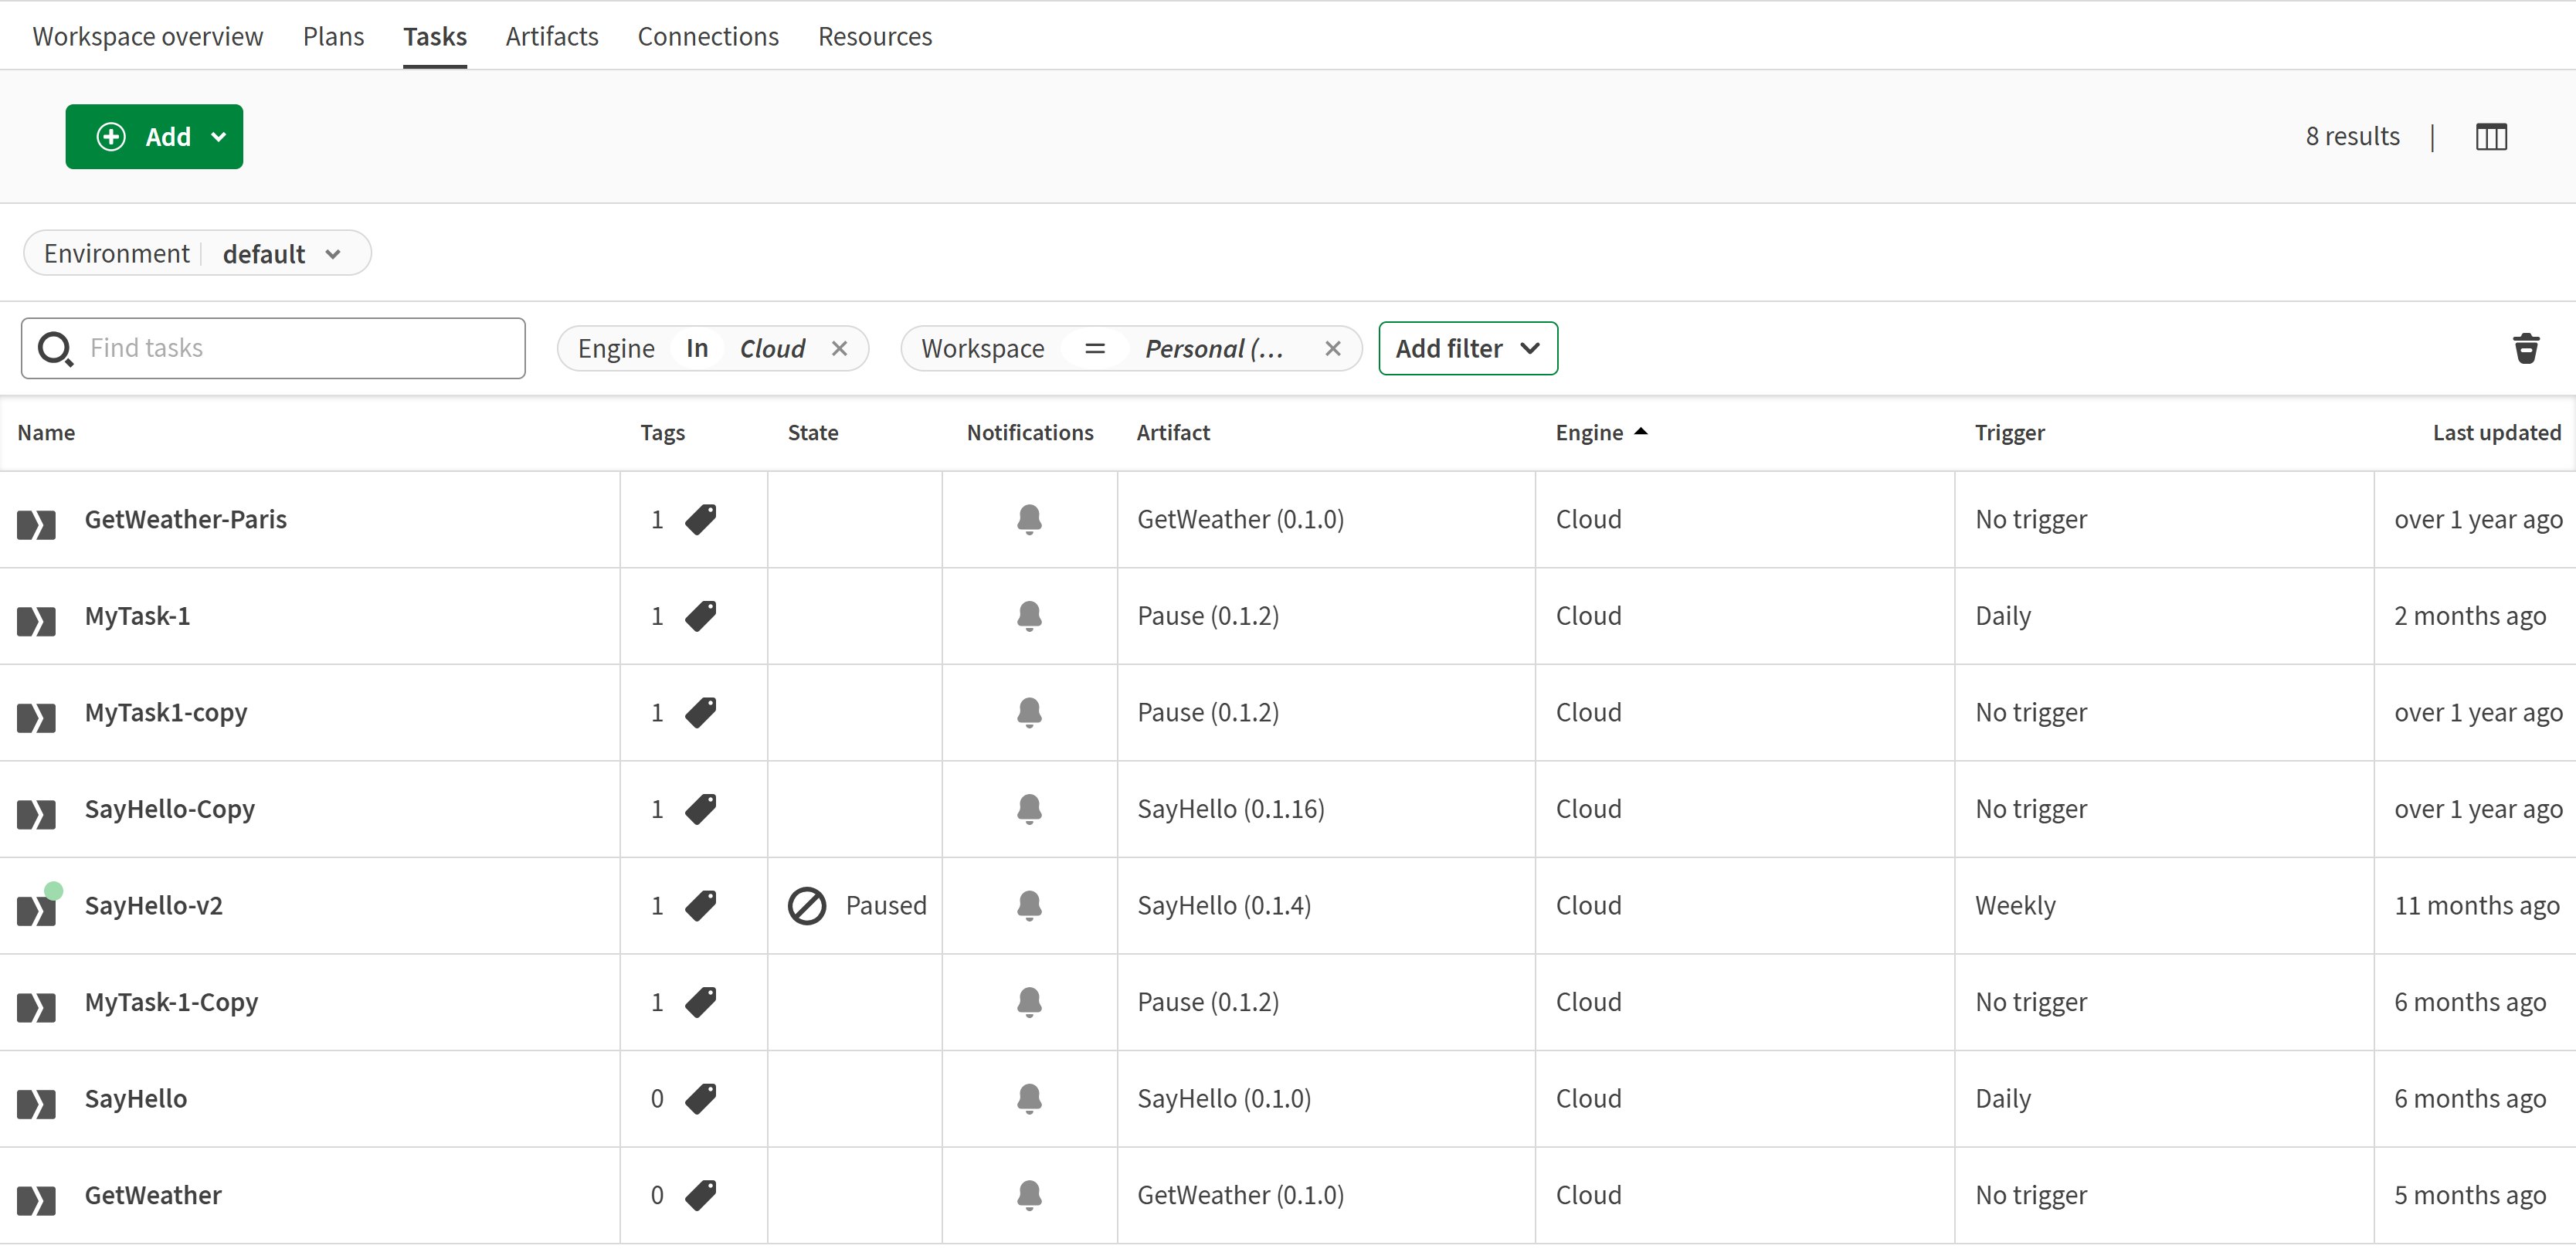
Task: Click the Add button to create a task
Action: (x=154, y=137)
